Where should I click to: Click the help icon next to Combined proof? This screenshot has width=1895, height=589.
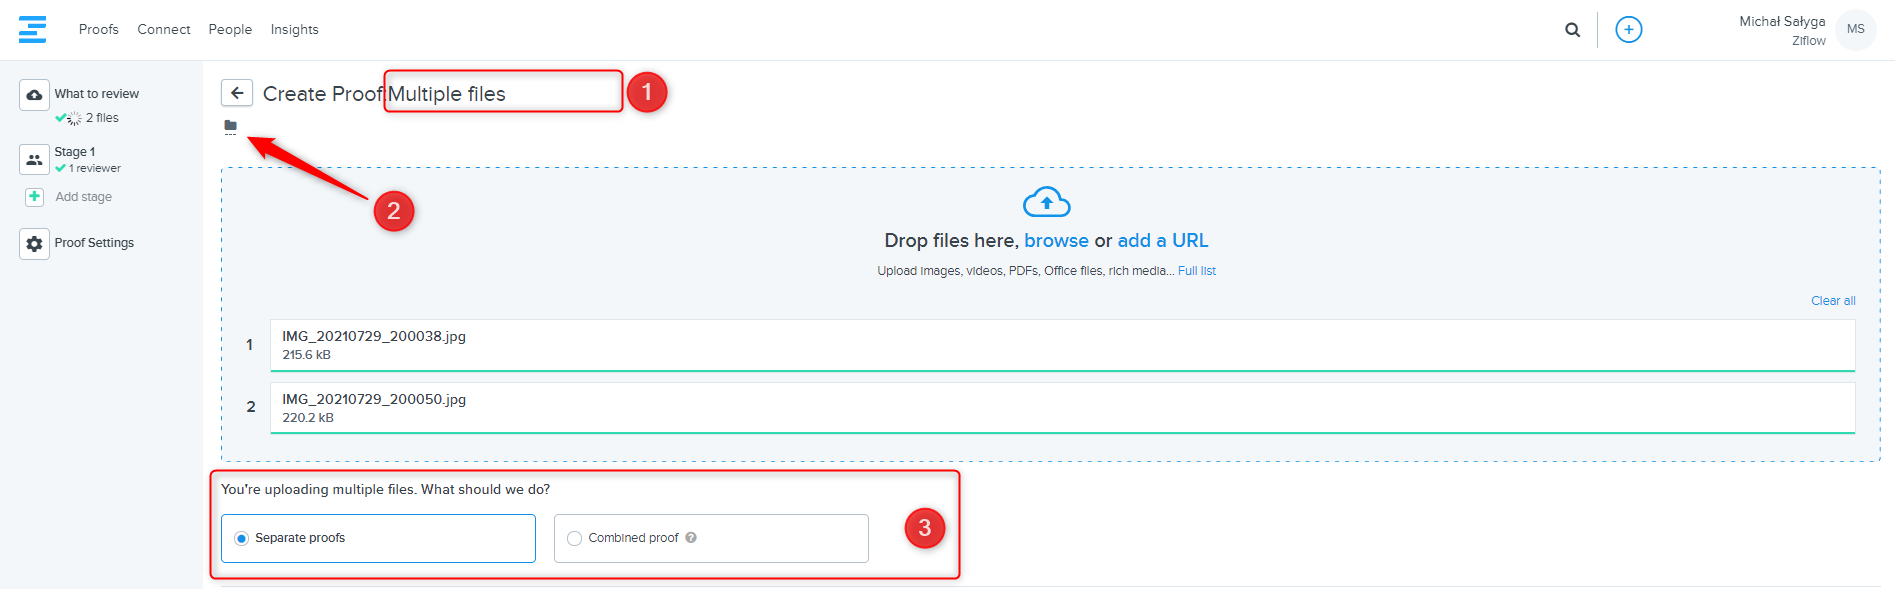click(691, 538)
